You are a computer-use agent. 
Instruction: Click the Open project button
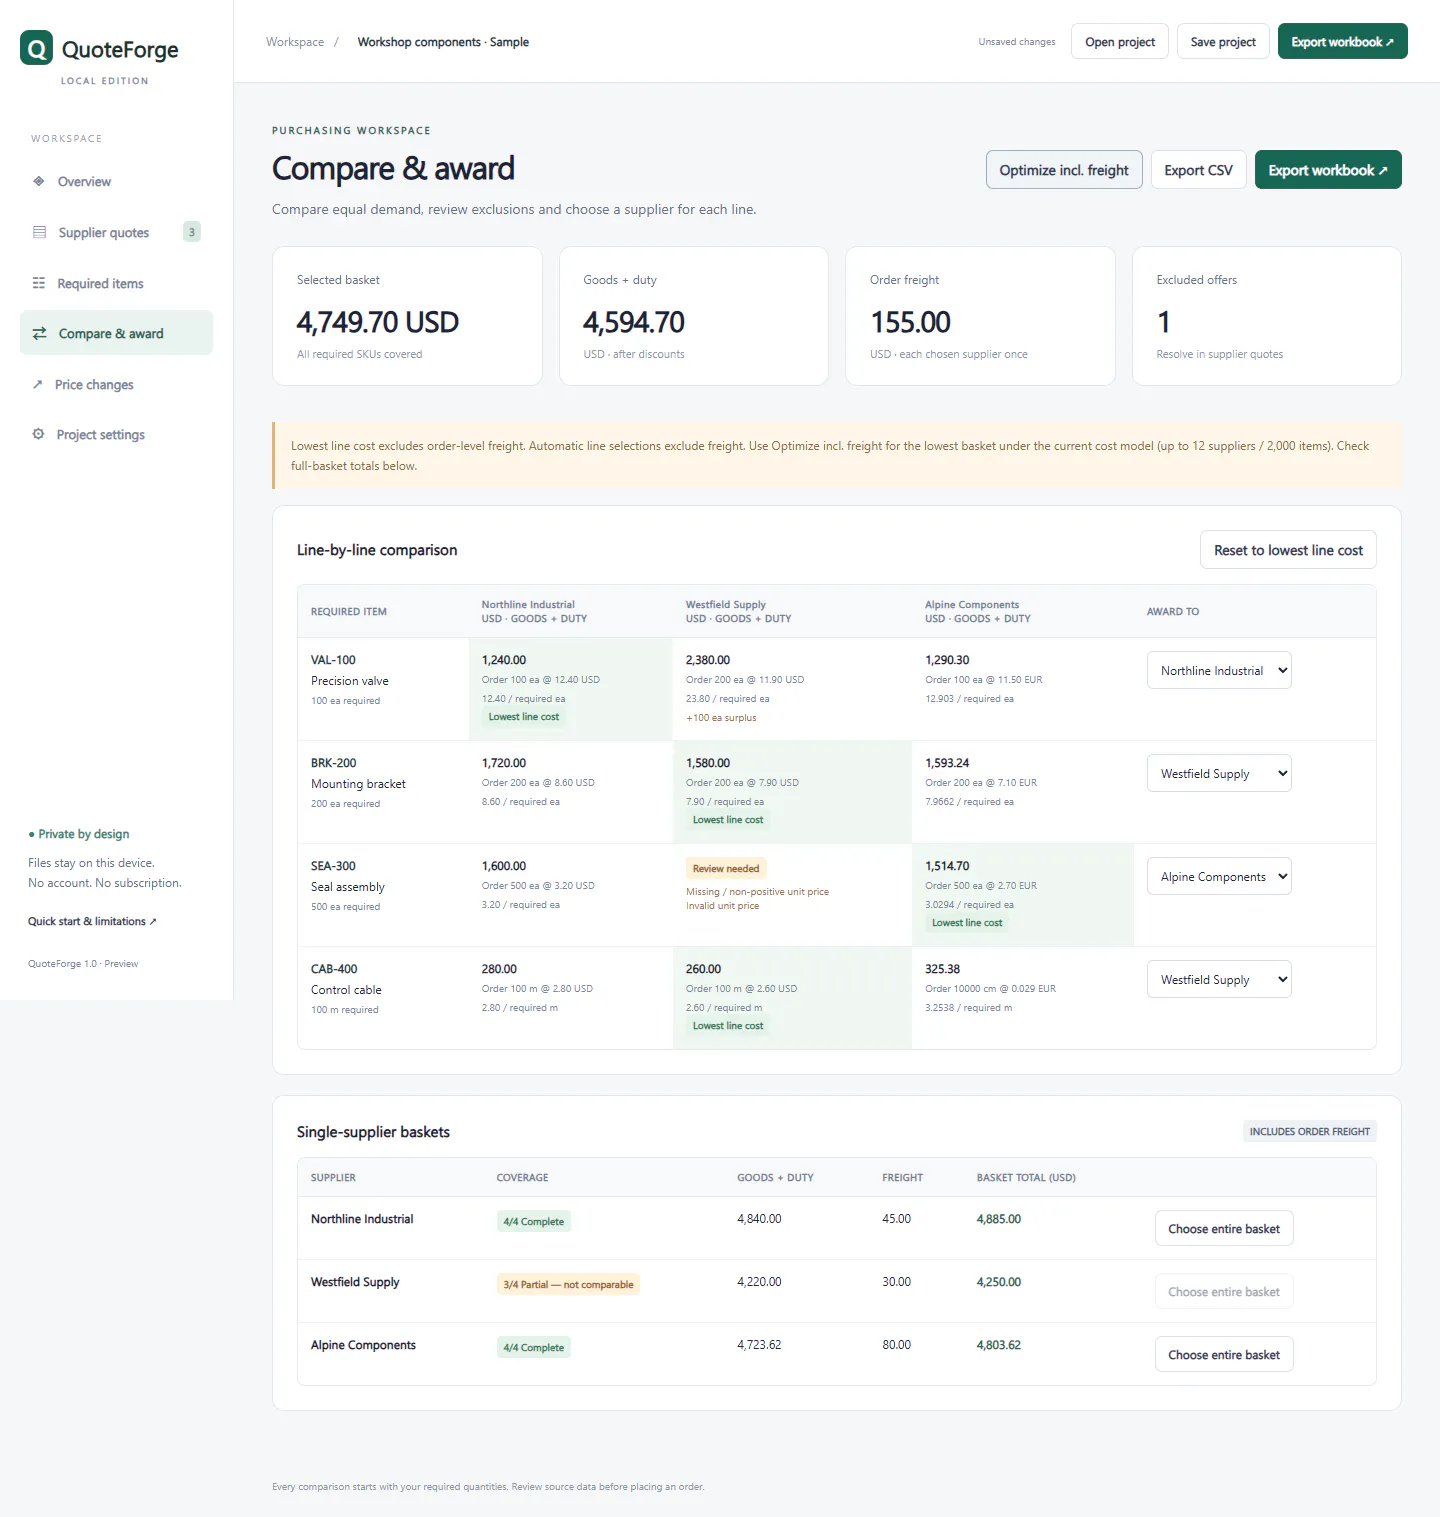pos(1120,41)
